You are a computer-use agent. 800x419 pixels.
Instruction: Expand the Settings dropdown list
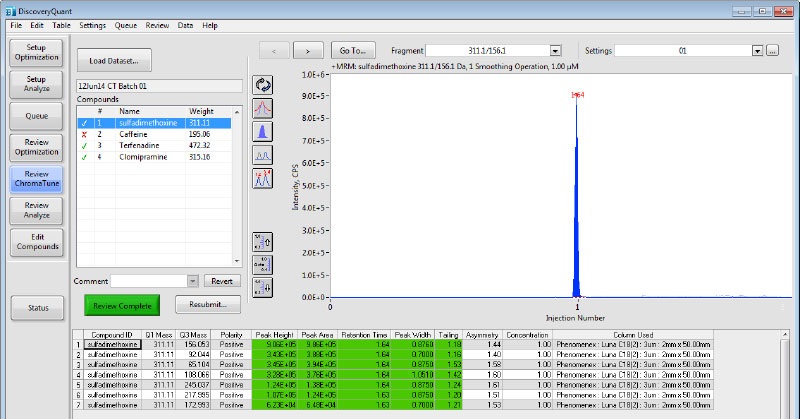(757, 50)
